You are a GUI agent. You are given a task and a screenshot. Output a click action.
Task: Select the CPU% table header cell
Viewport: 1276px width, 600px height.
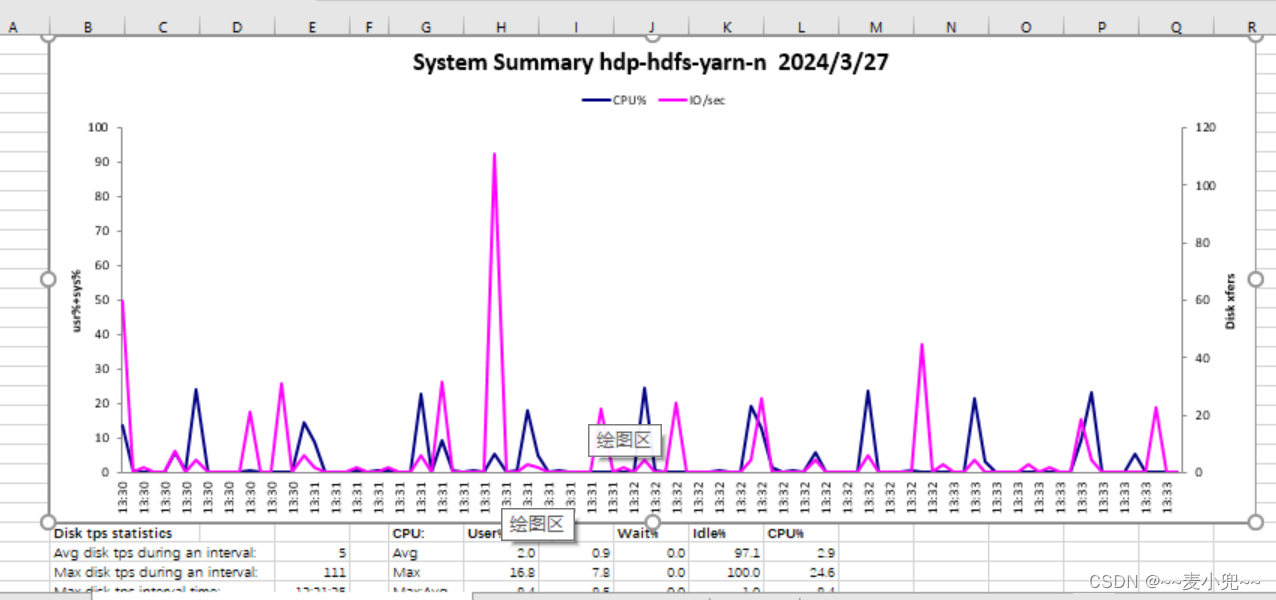801,533
